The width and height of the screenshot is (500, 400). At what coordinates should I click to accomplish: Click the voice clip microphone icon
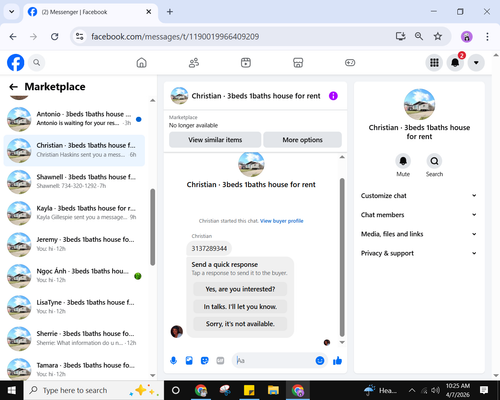coord(173,361)
